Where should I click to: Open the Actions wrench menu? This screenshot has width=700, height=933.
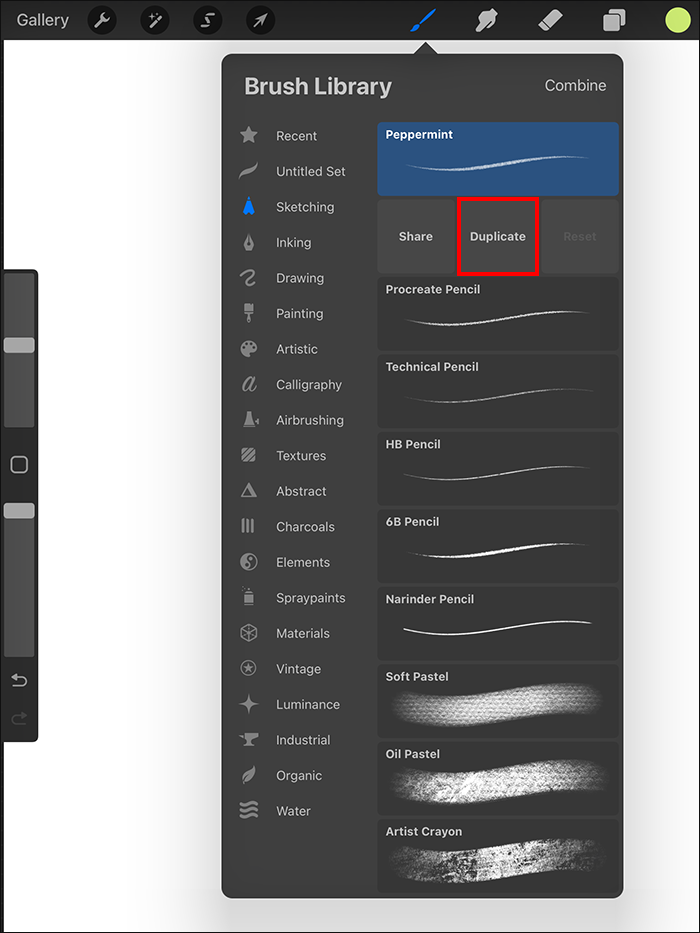102,21
